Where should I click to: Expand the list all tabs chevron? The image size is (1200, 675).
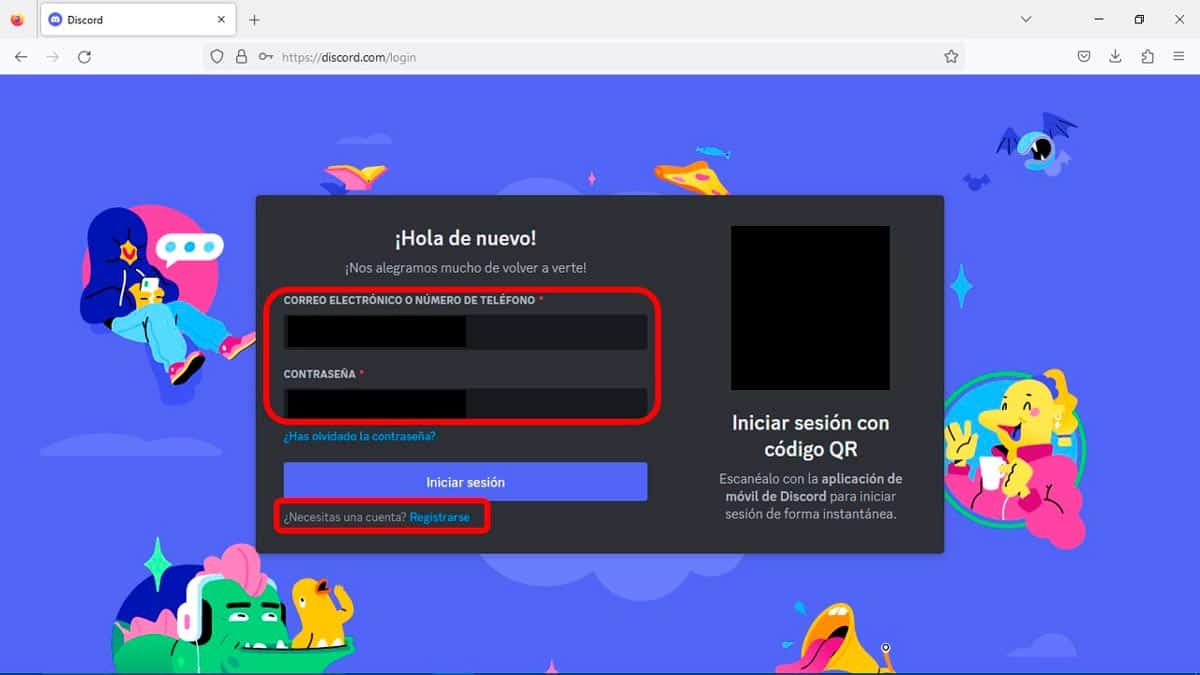[1025, 20]
